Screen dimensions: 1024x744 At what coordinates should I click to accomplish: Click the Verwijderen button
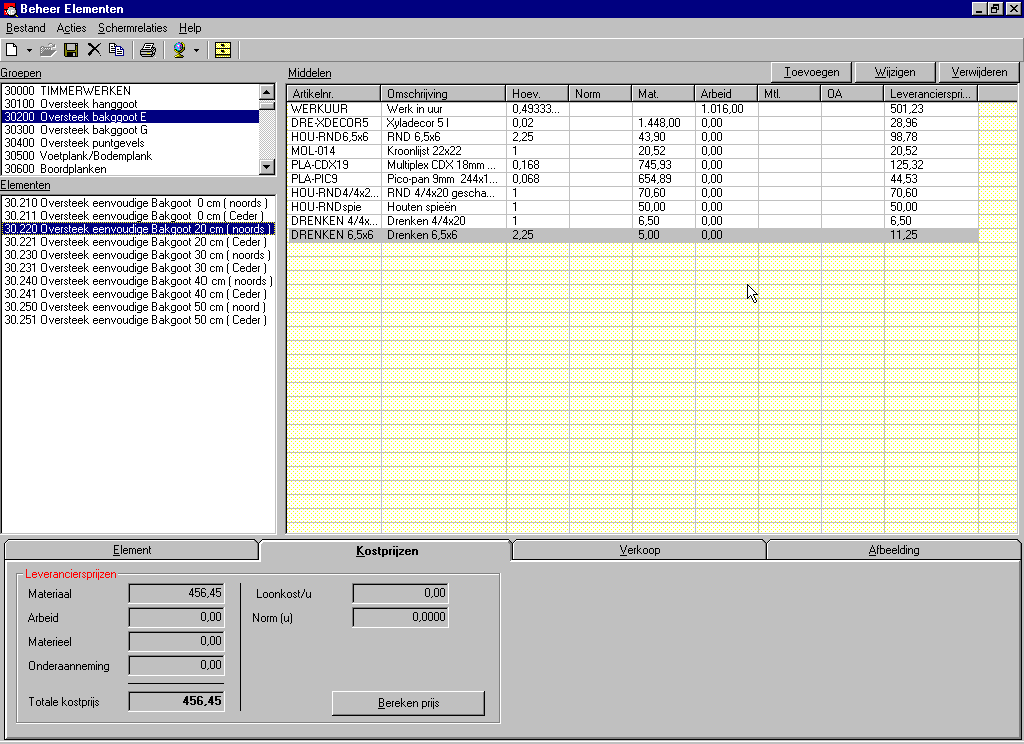tap(978, 72)
